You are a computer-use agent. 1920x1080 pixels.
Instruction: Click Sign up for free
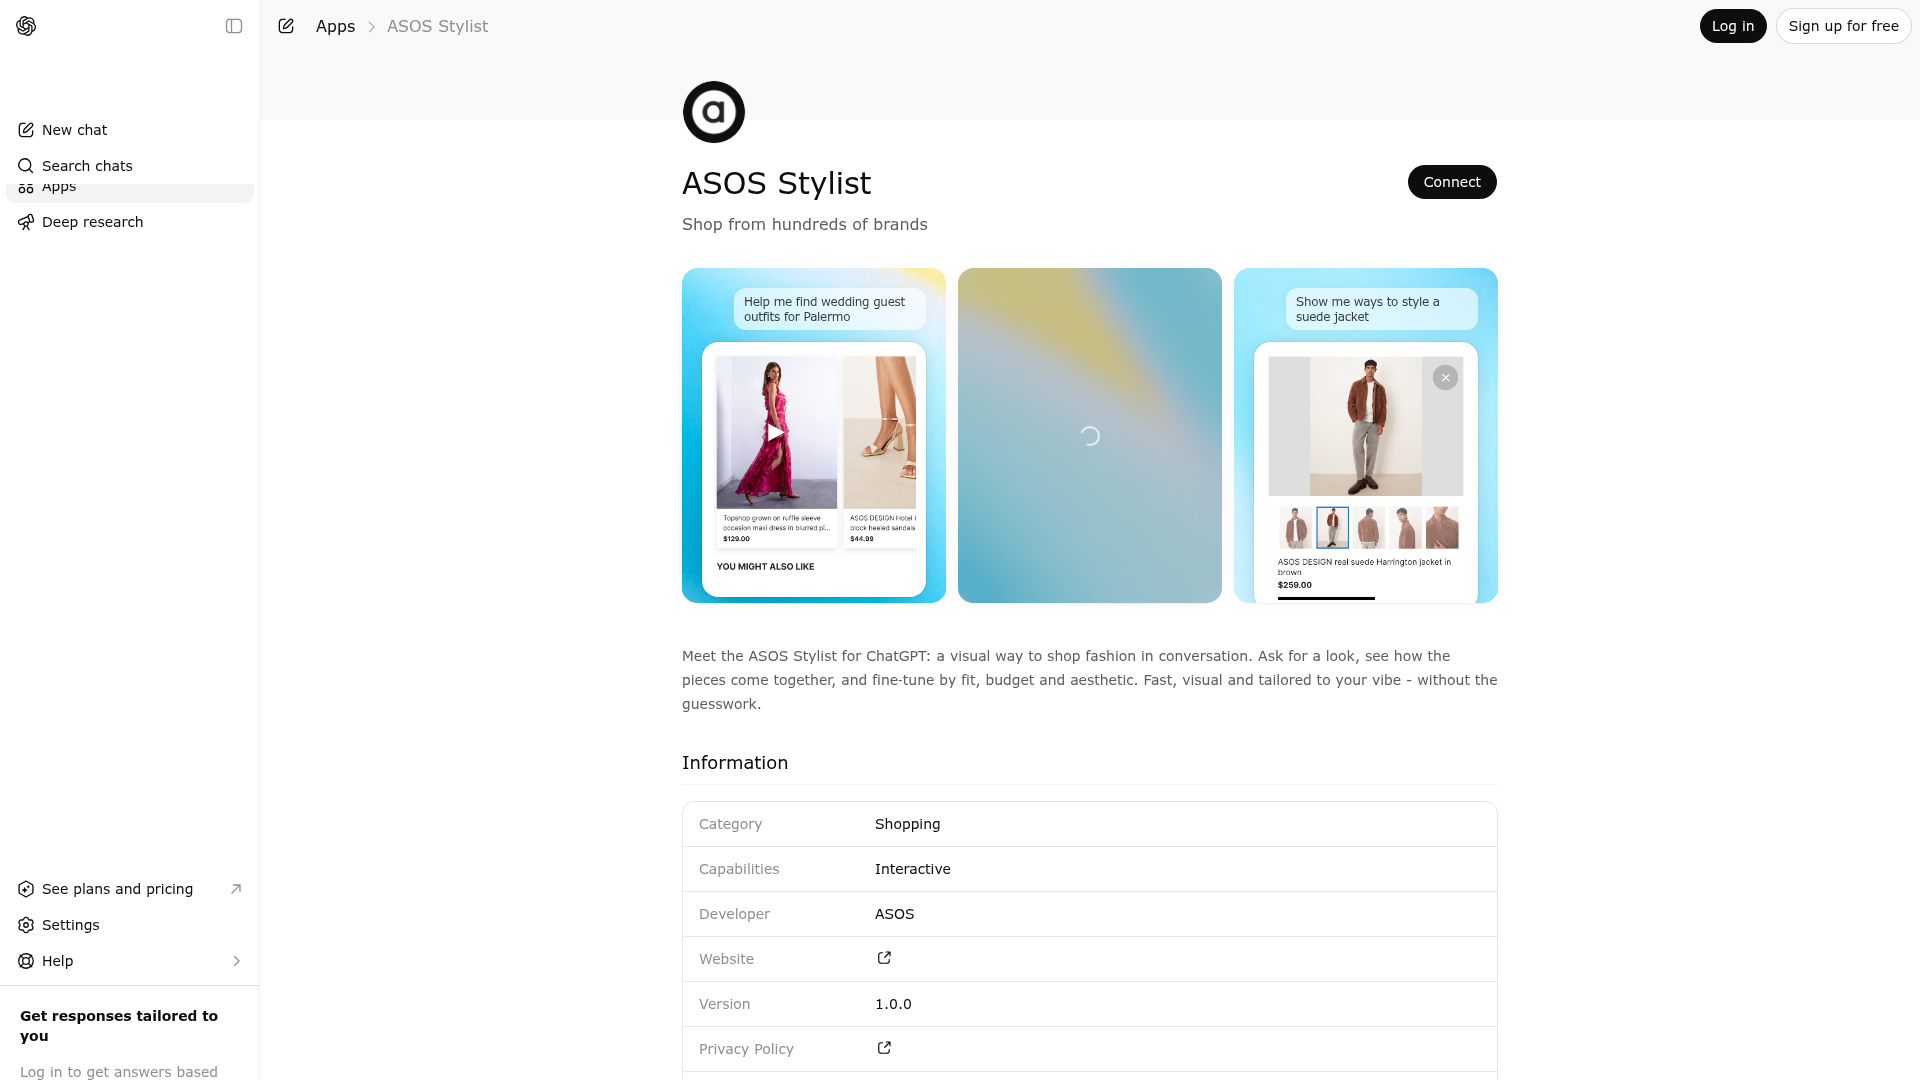coord(1843,26)
